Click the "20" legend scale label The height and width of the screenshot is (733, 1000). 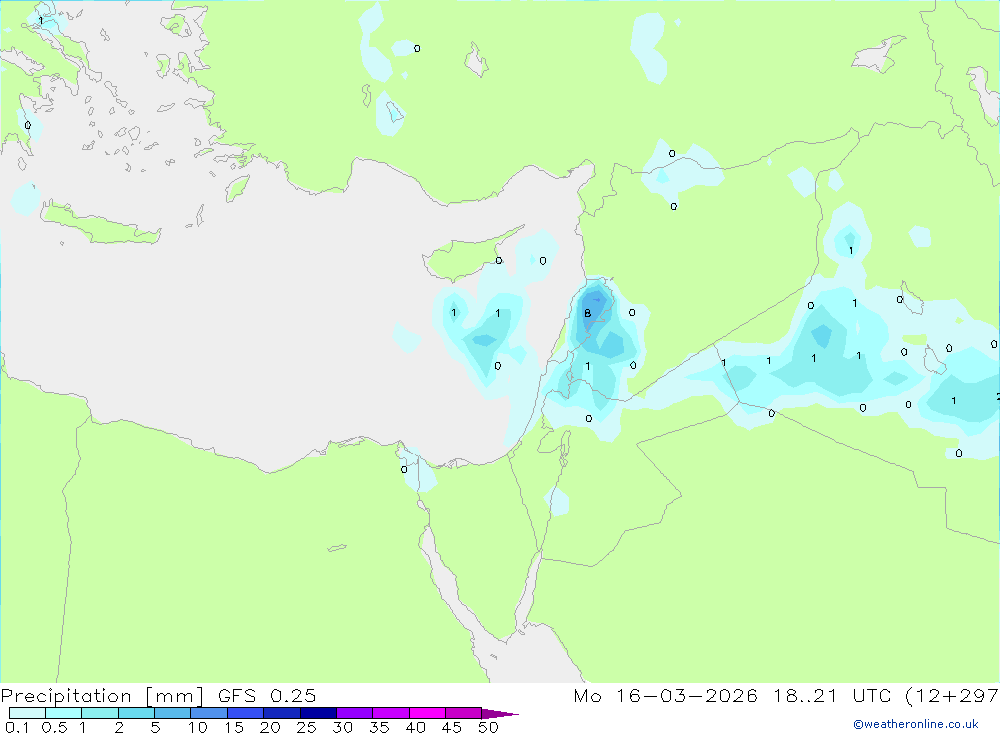tap(270, 727)
